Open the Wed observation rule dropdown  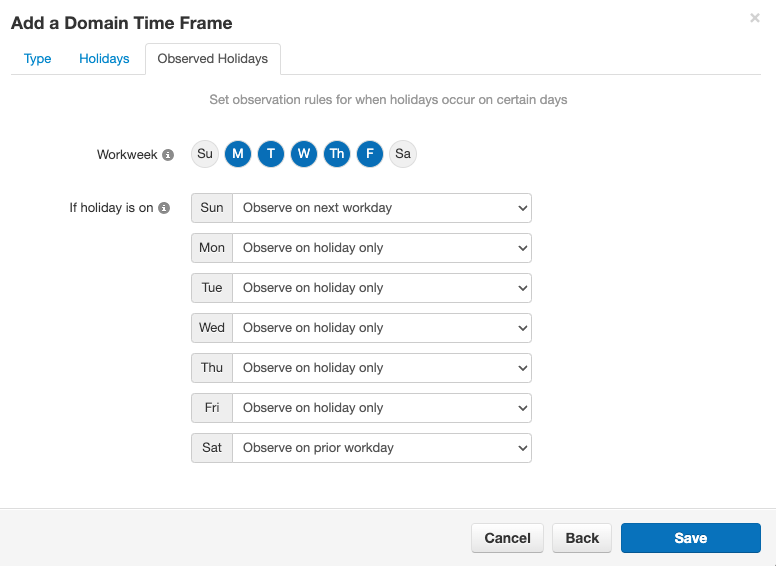[382, 328]
